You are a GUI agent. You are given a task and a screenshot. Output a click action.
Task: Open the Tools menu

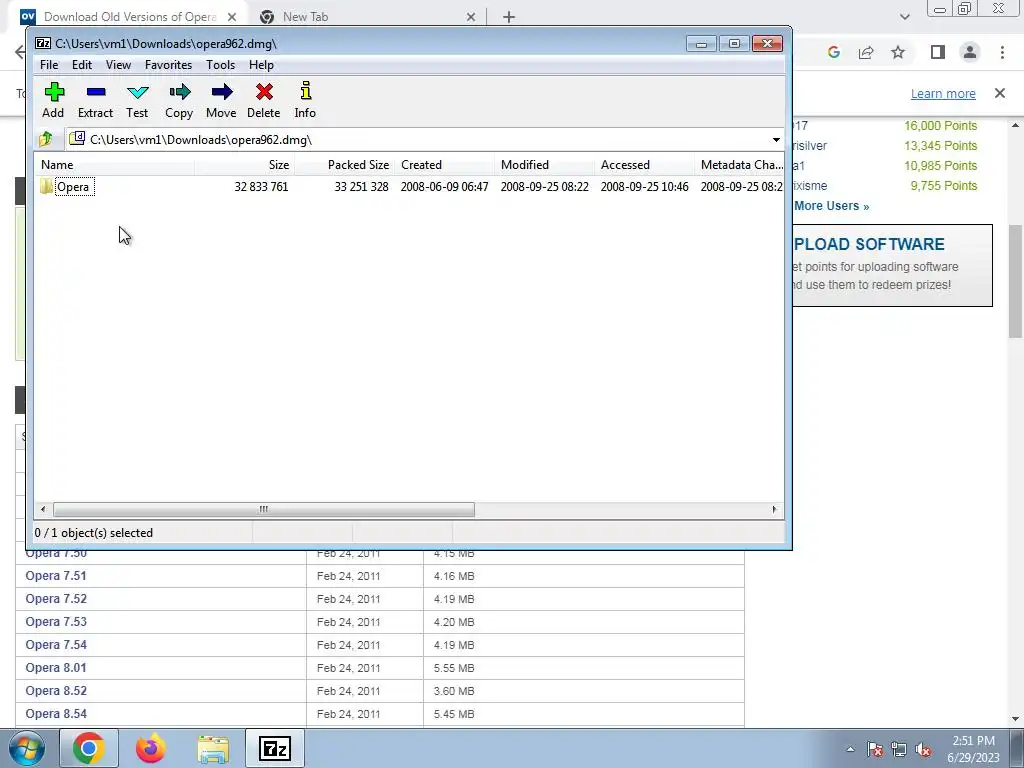[x=220, y=65]
